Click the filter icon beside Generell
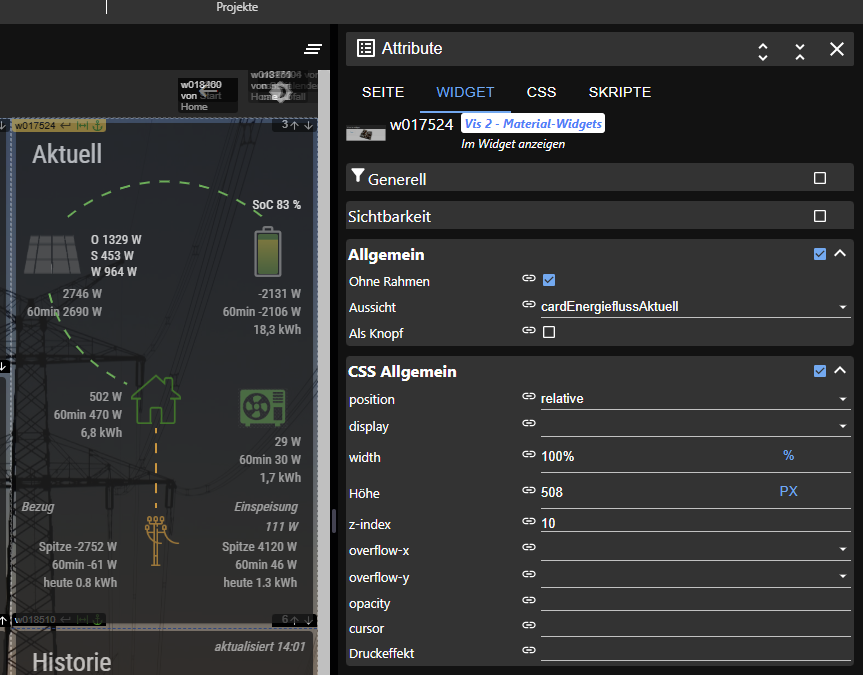863x675 pixels. click(357, 178)
